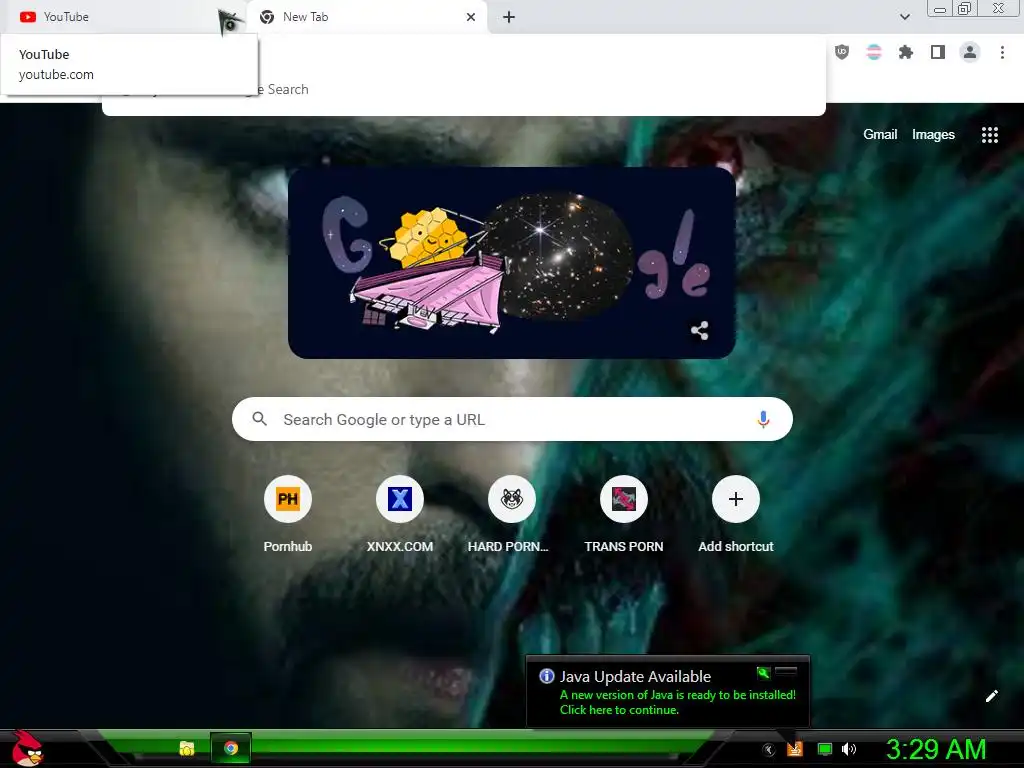Click the magnifier icon in search box
The height and width of the screenshot is (768, 1024).
coord(259,419)
